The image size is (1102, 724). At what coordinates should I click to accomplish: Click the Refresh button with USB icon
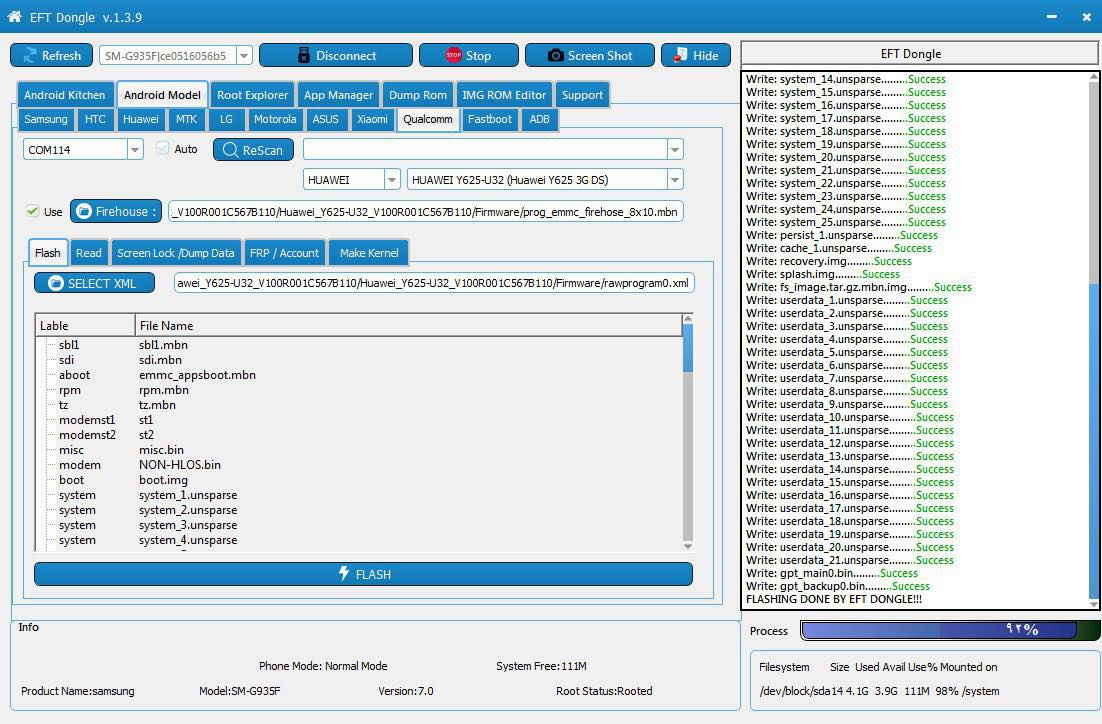[51, 56]
